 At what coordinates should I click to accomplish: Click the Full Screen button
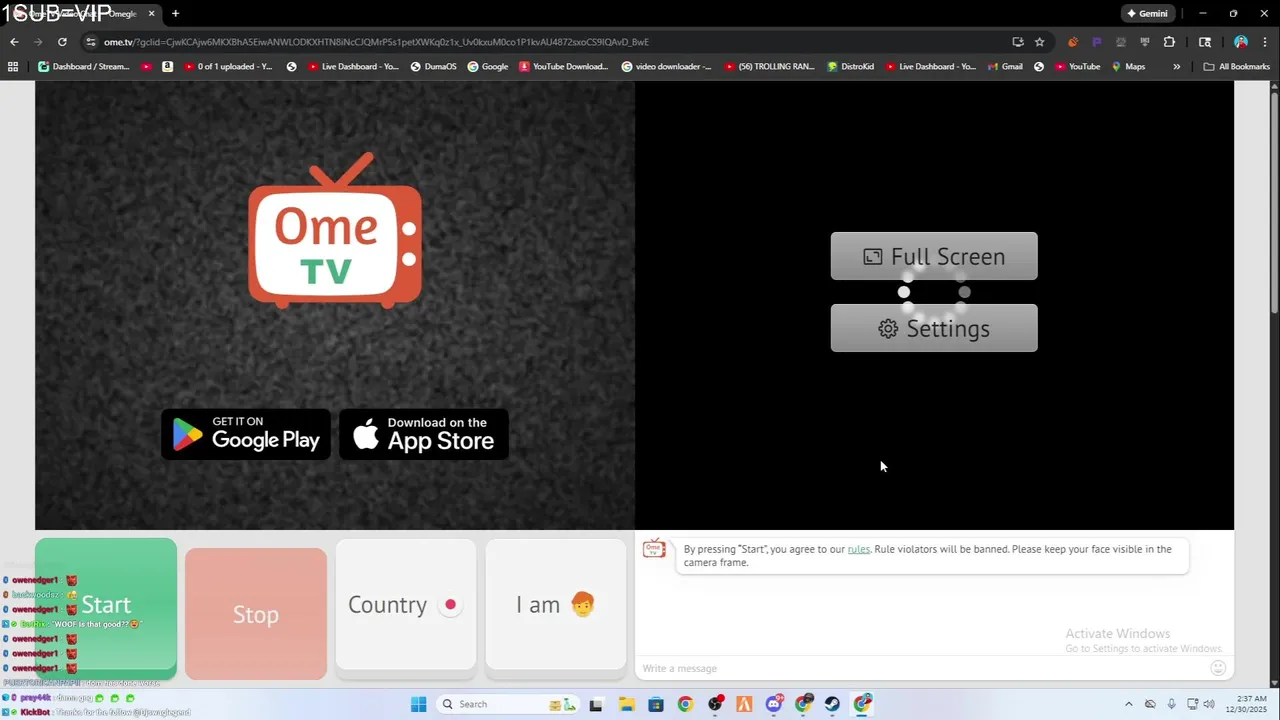(934, 256)
